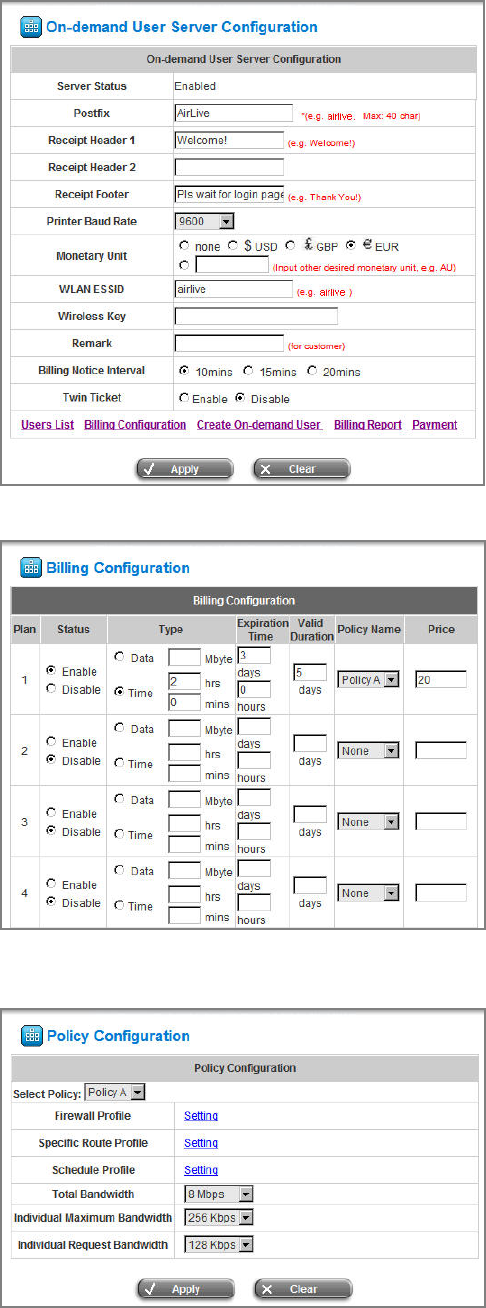The height and width of the screenshot is (1308, 486).
Task: Open the Create On-demand User link
Action: pyautogui.click(x=259, y=425)
